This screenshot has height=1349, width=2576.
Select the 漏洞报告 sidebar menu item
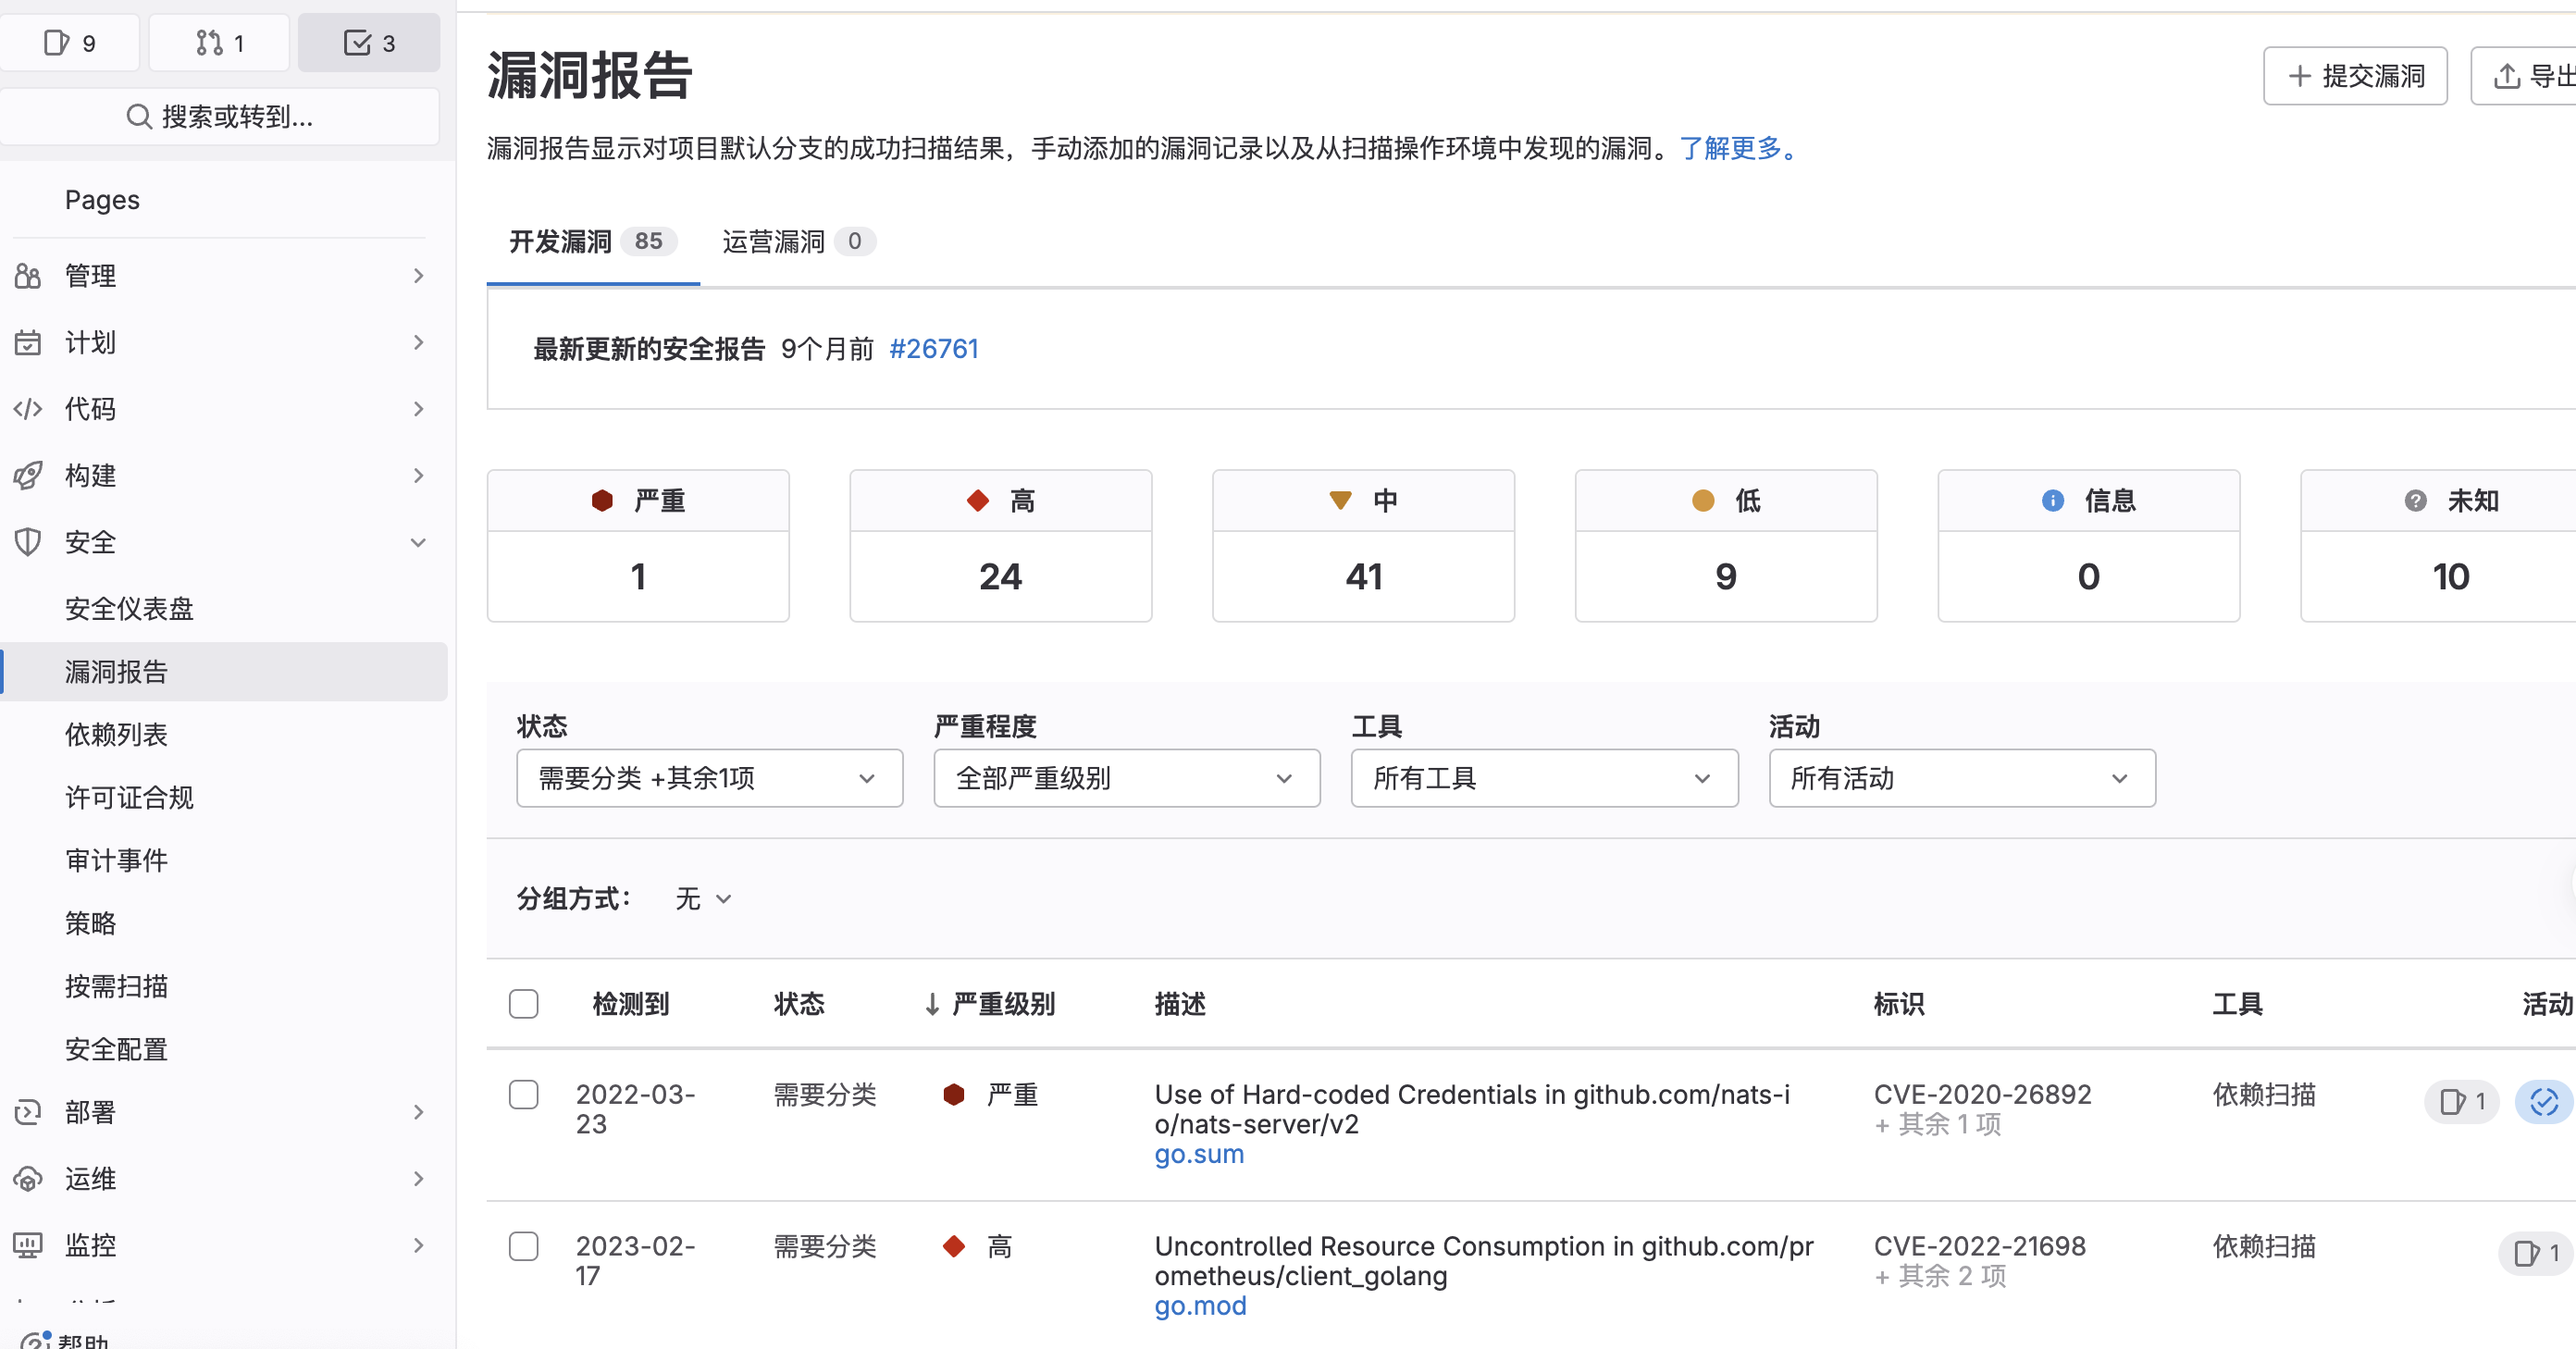tap(117, 671)
